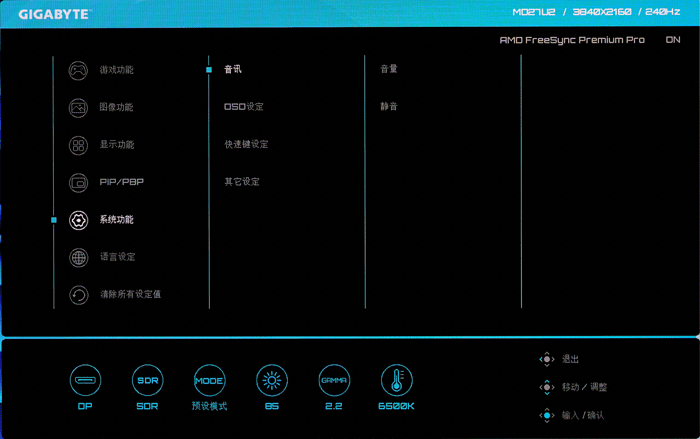The image size is (700, 439).
Task: Click the SDR text below the SDR icon
Action: click(147, 406)
